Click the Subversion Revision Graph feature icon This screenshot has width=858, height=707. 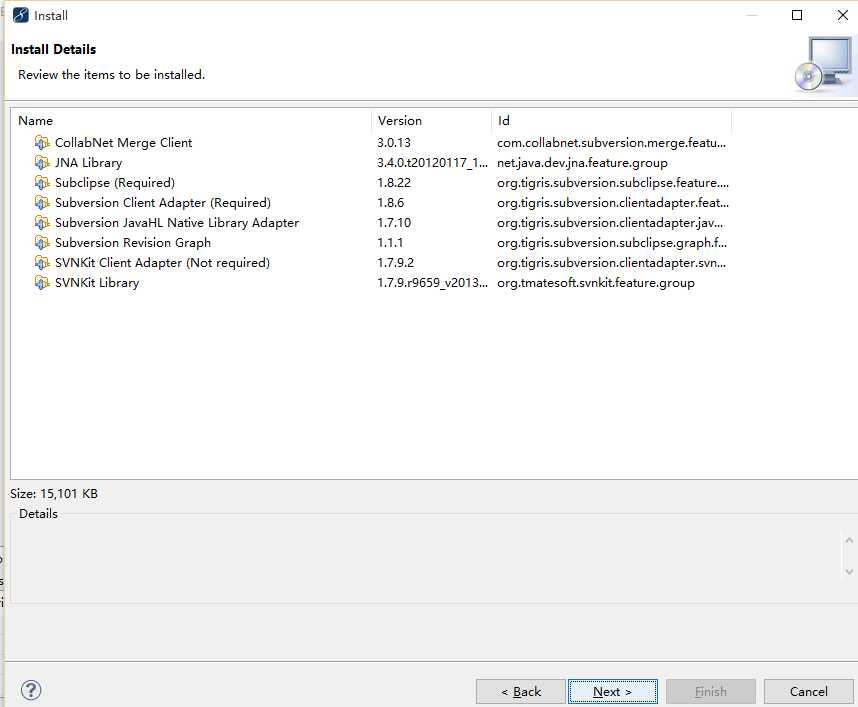pos(42,242)
